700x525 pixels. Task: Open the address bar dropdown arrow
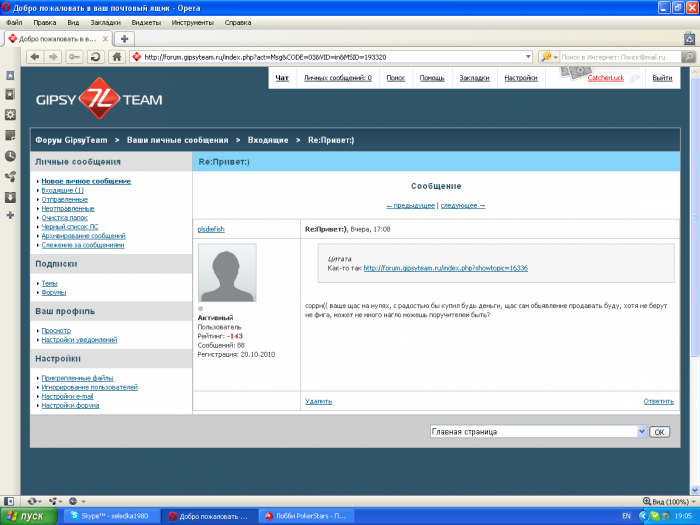click(x=528, y=57)
